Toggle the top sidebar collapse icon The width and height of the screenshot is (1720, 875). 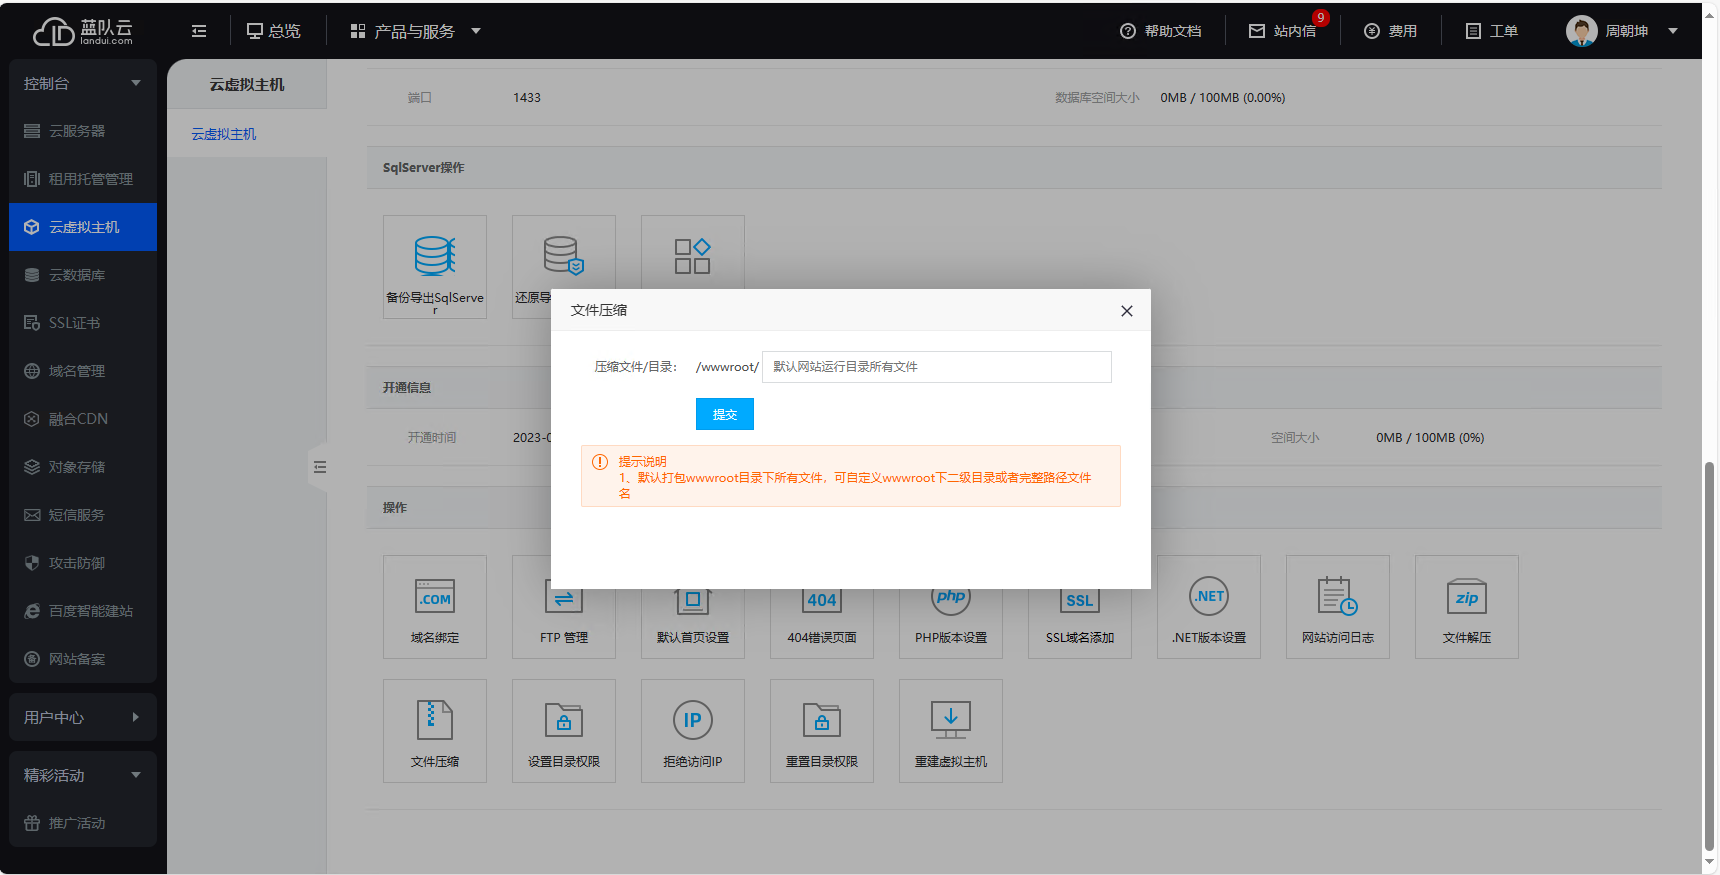click(x=199, y=31)
